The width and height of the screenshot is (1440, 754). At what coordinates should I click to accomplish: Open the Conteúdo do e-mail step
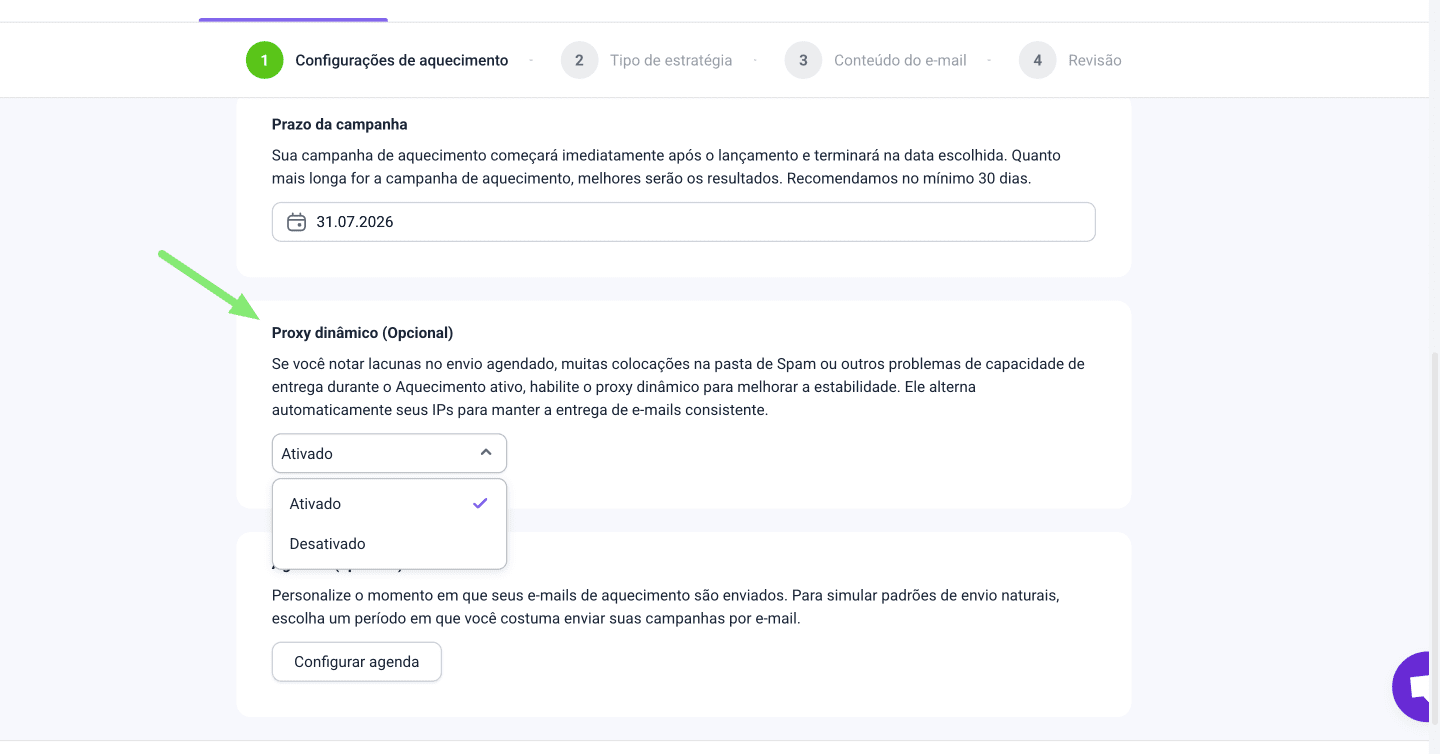tap(900, 60)
